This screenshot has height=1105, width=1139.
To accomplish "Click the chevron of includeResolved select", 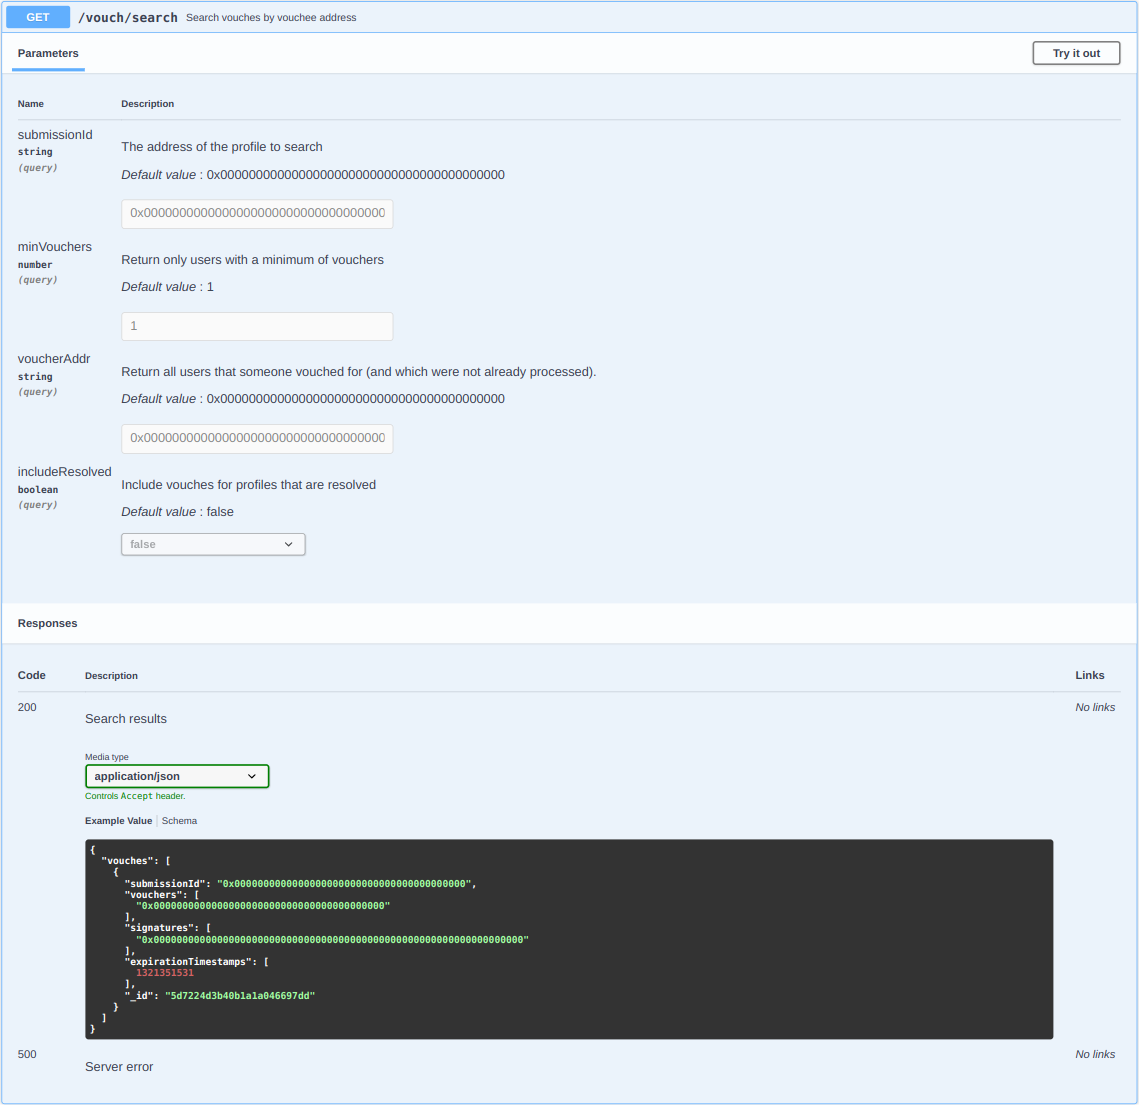I will pos(288,544).
